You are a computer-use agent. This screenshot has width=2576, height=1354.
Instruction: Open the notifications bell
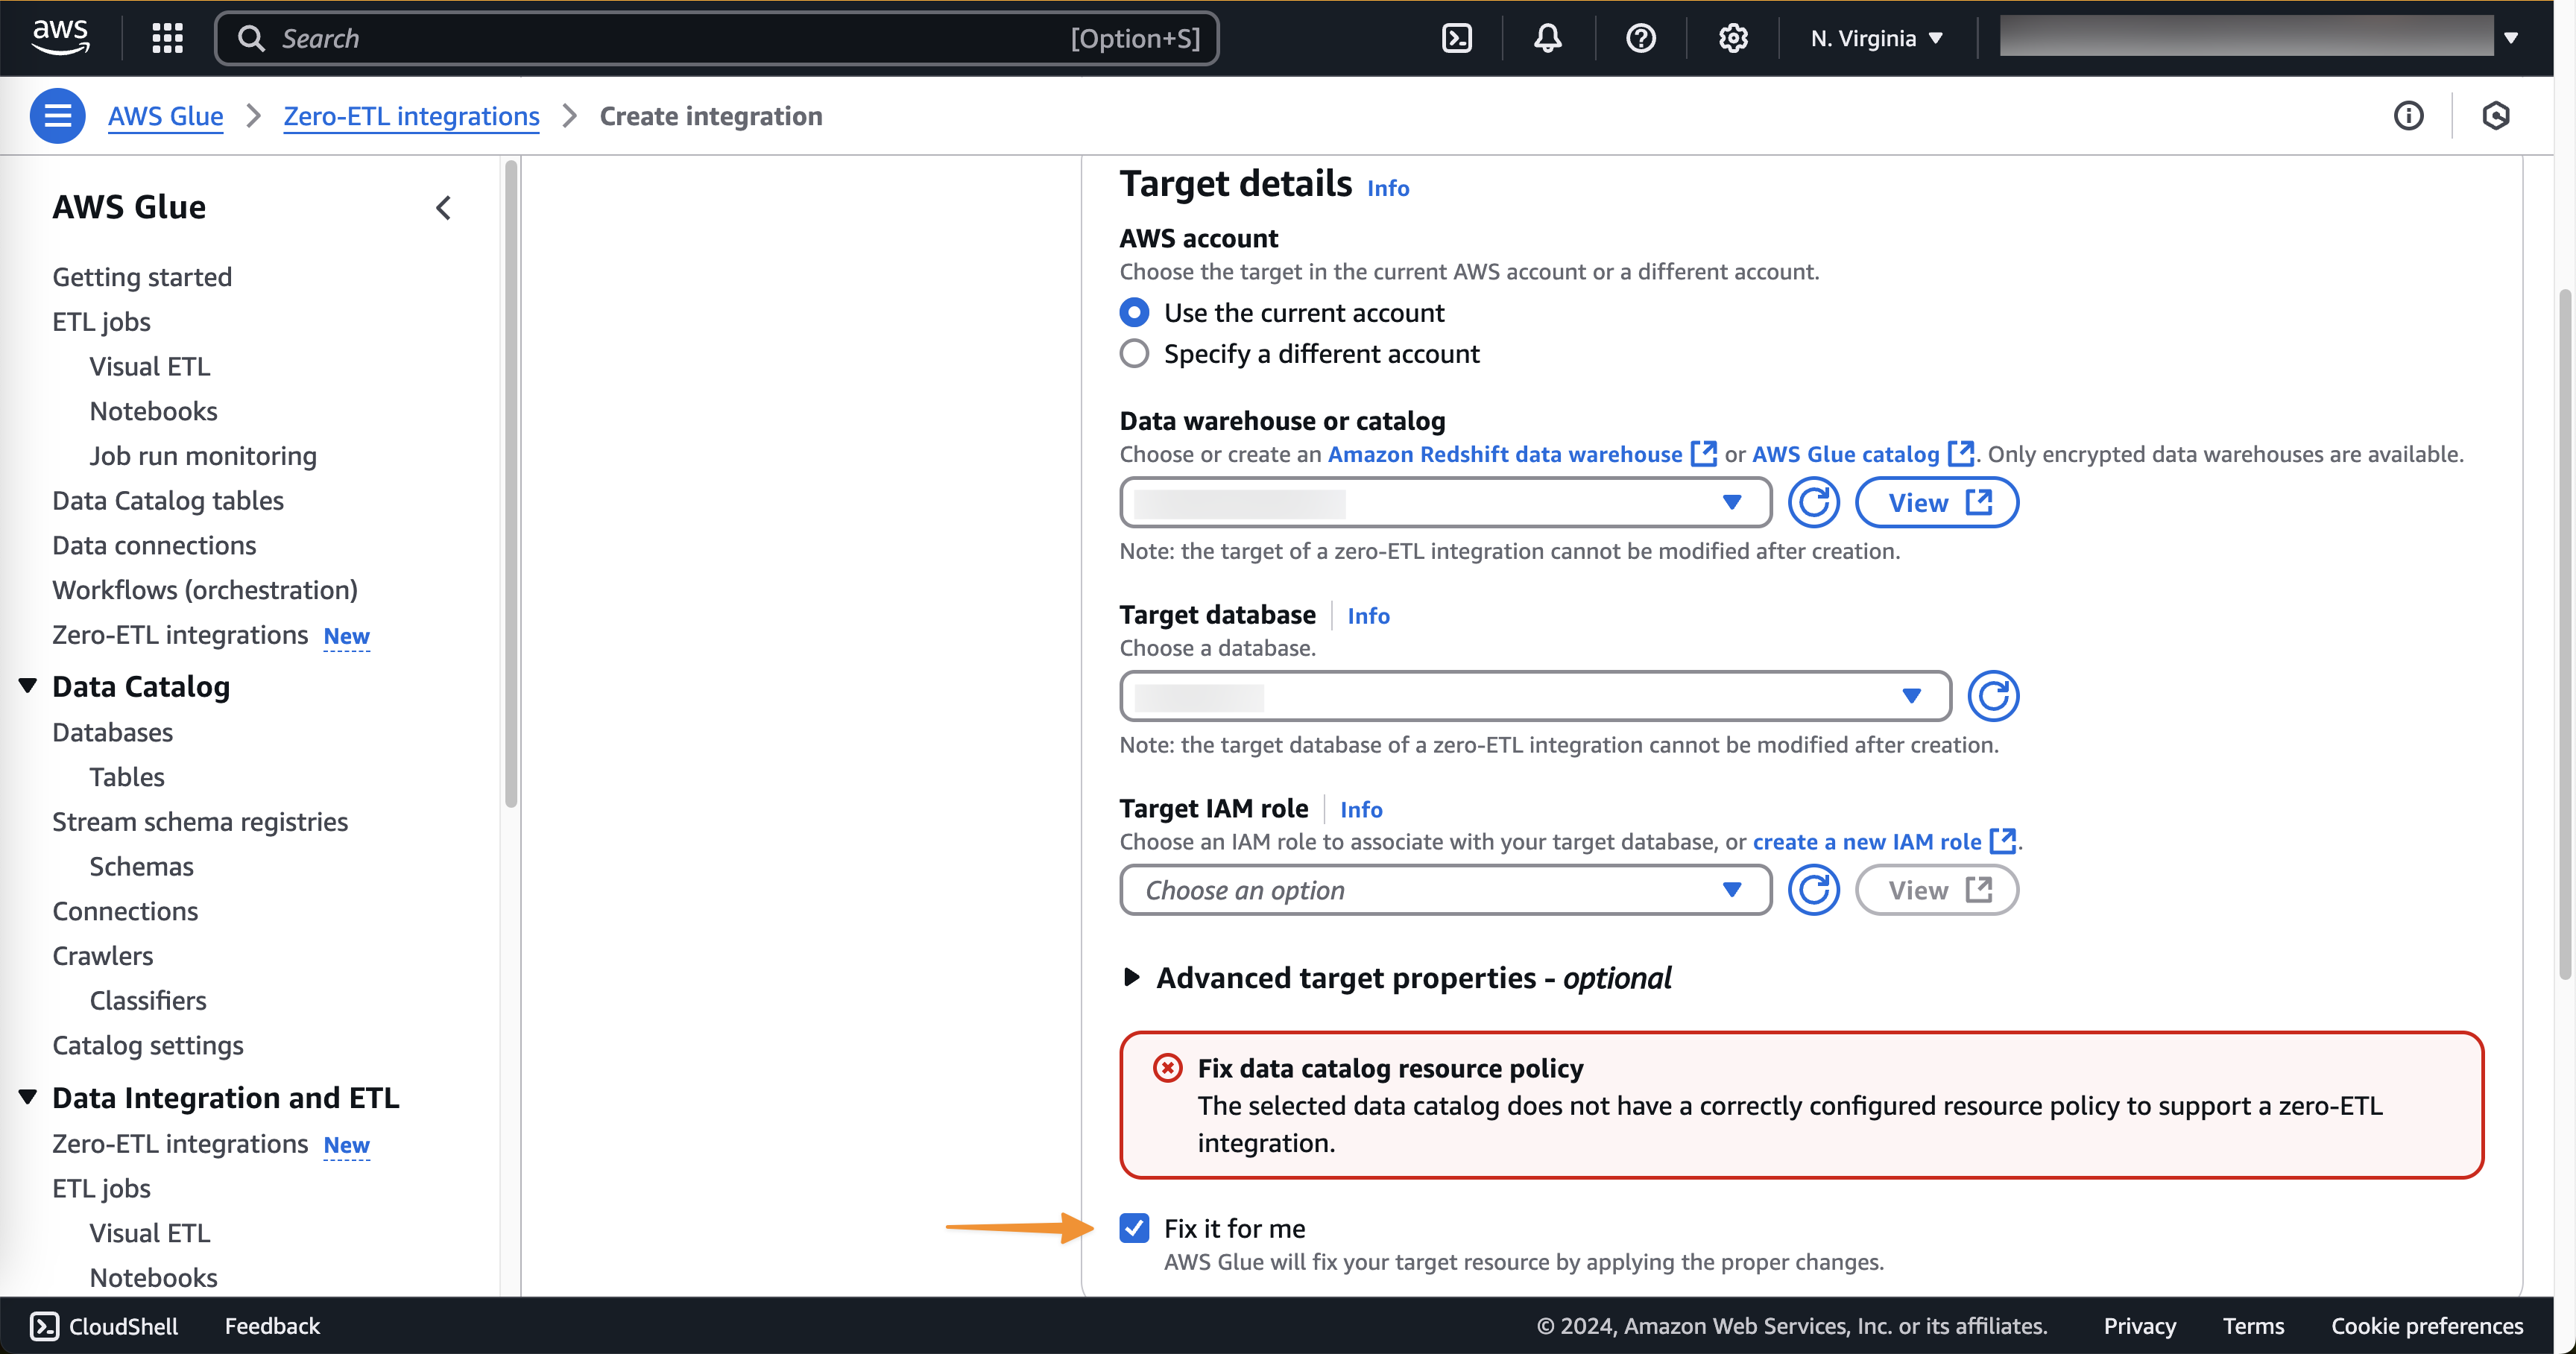point(1547,38)
